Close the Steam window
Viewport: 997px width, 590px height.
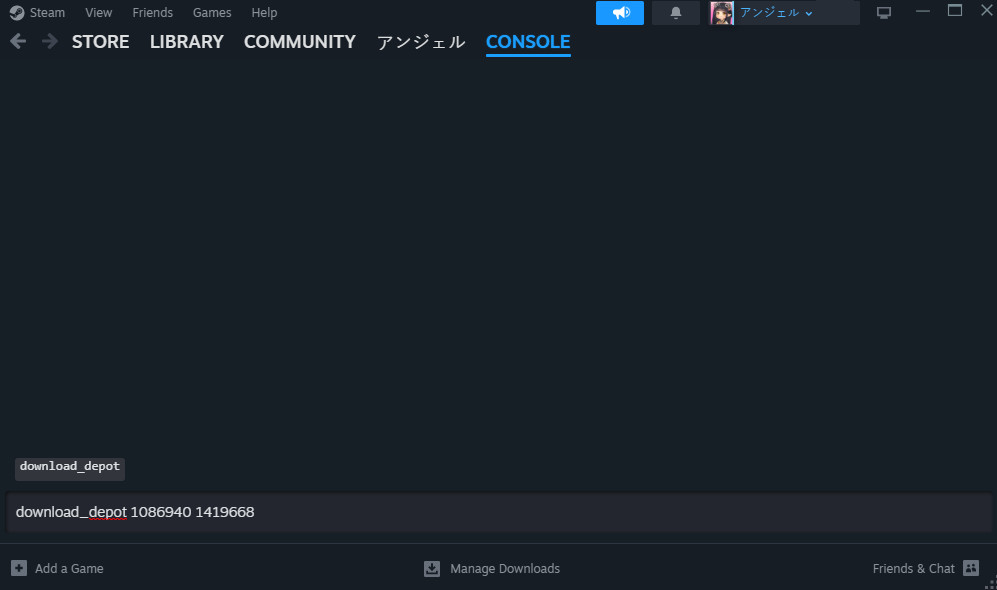tap(987, 10)
